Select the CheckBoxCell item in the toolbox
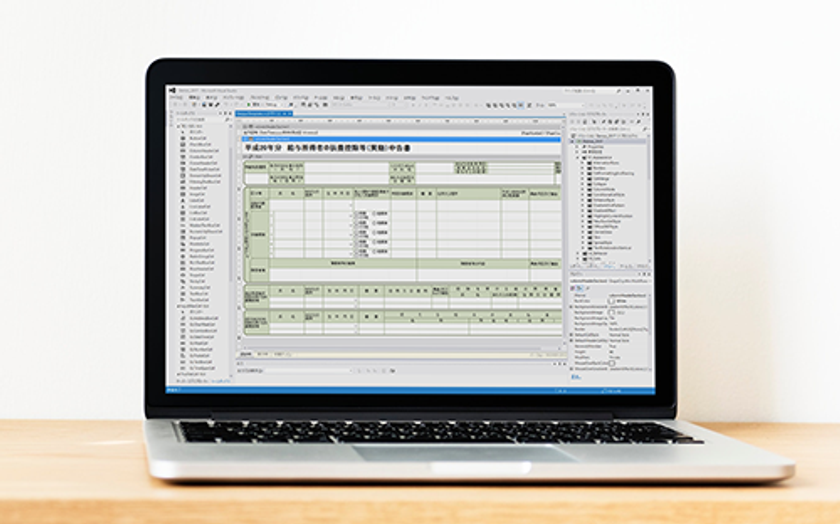This screenshot has height=524, width=840. point(200,144)
